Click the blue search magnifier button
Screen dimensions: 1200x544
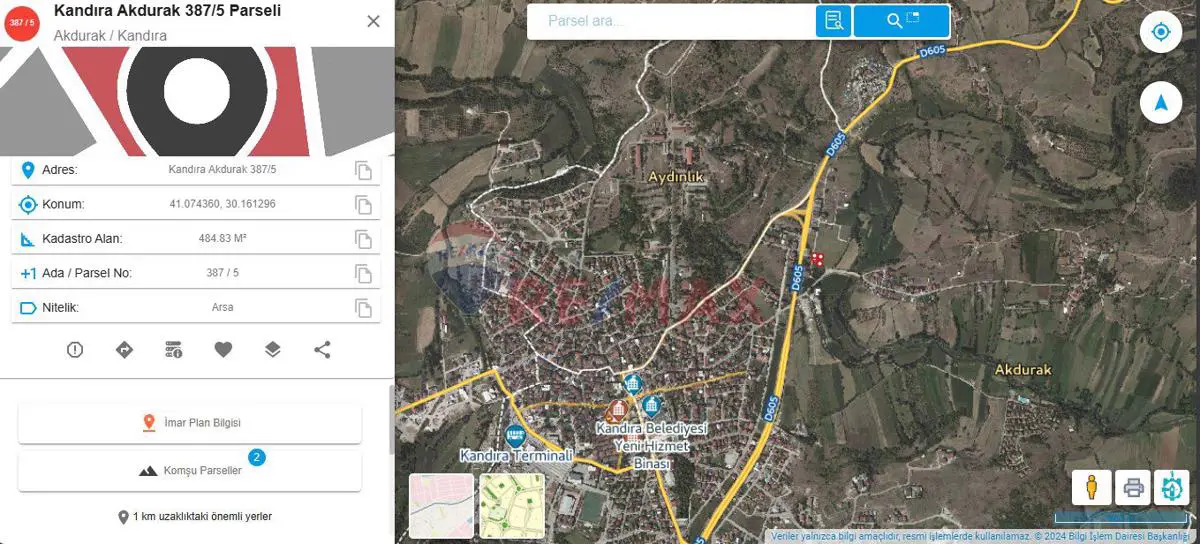[901, 20]
